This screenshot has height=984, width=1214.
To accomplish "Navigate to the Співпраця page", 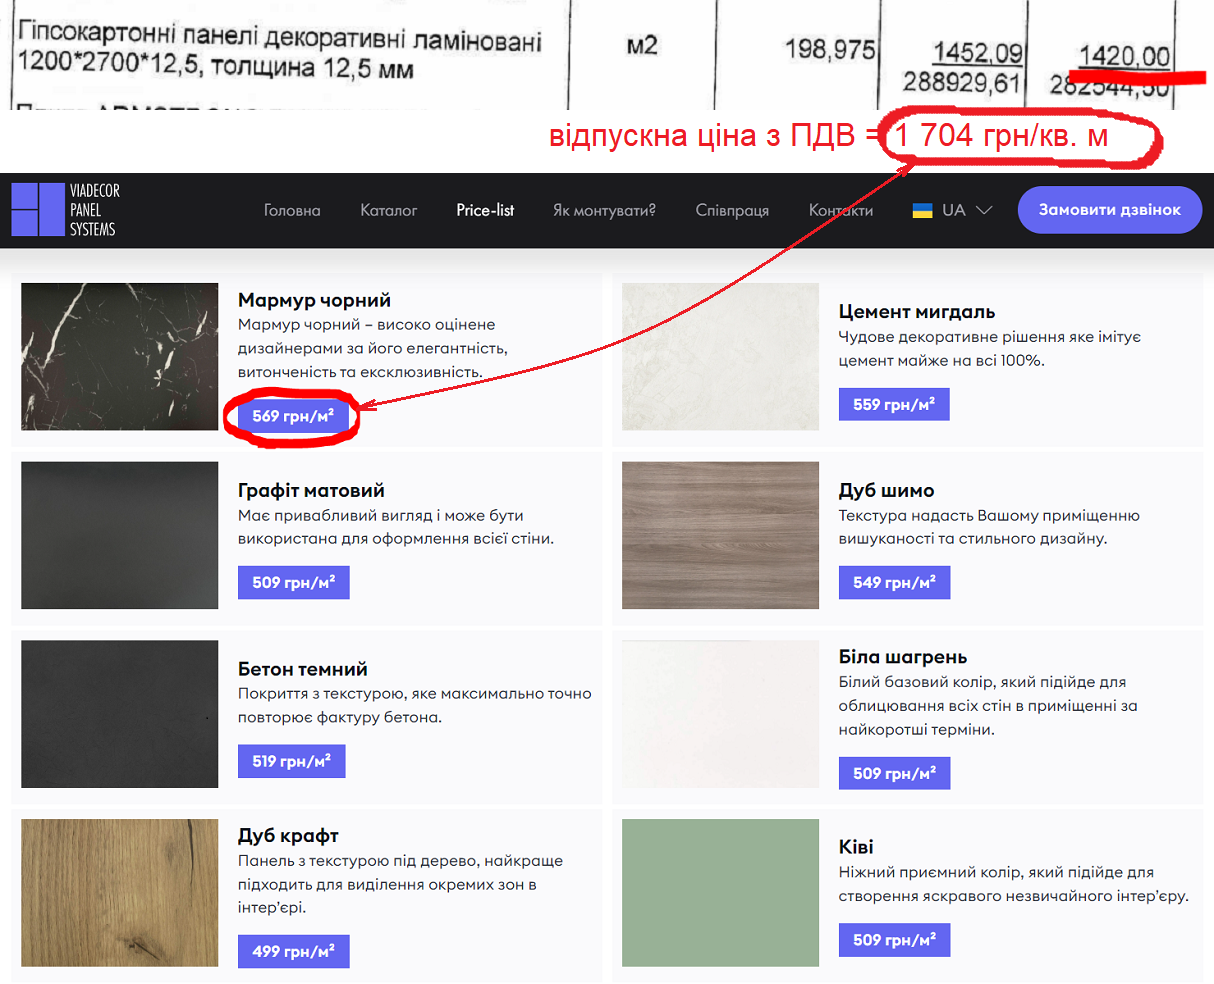I will (x=732, y=210).
